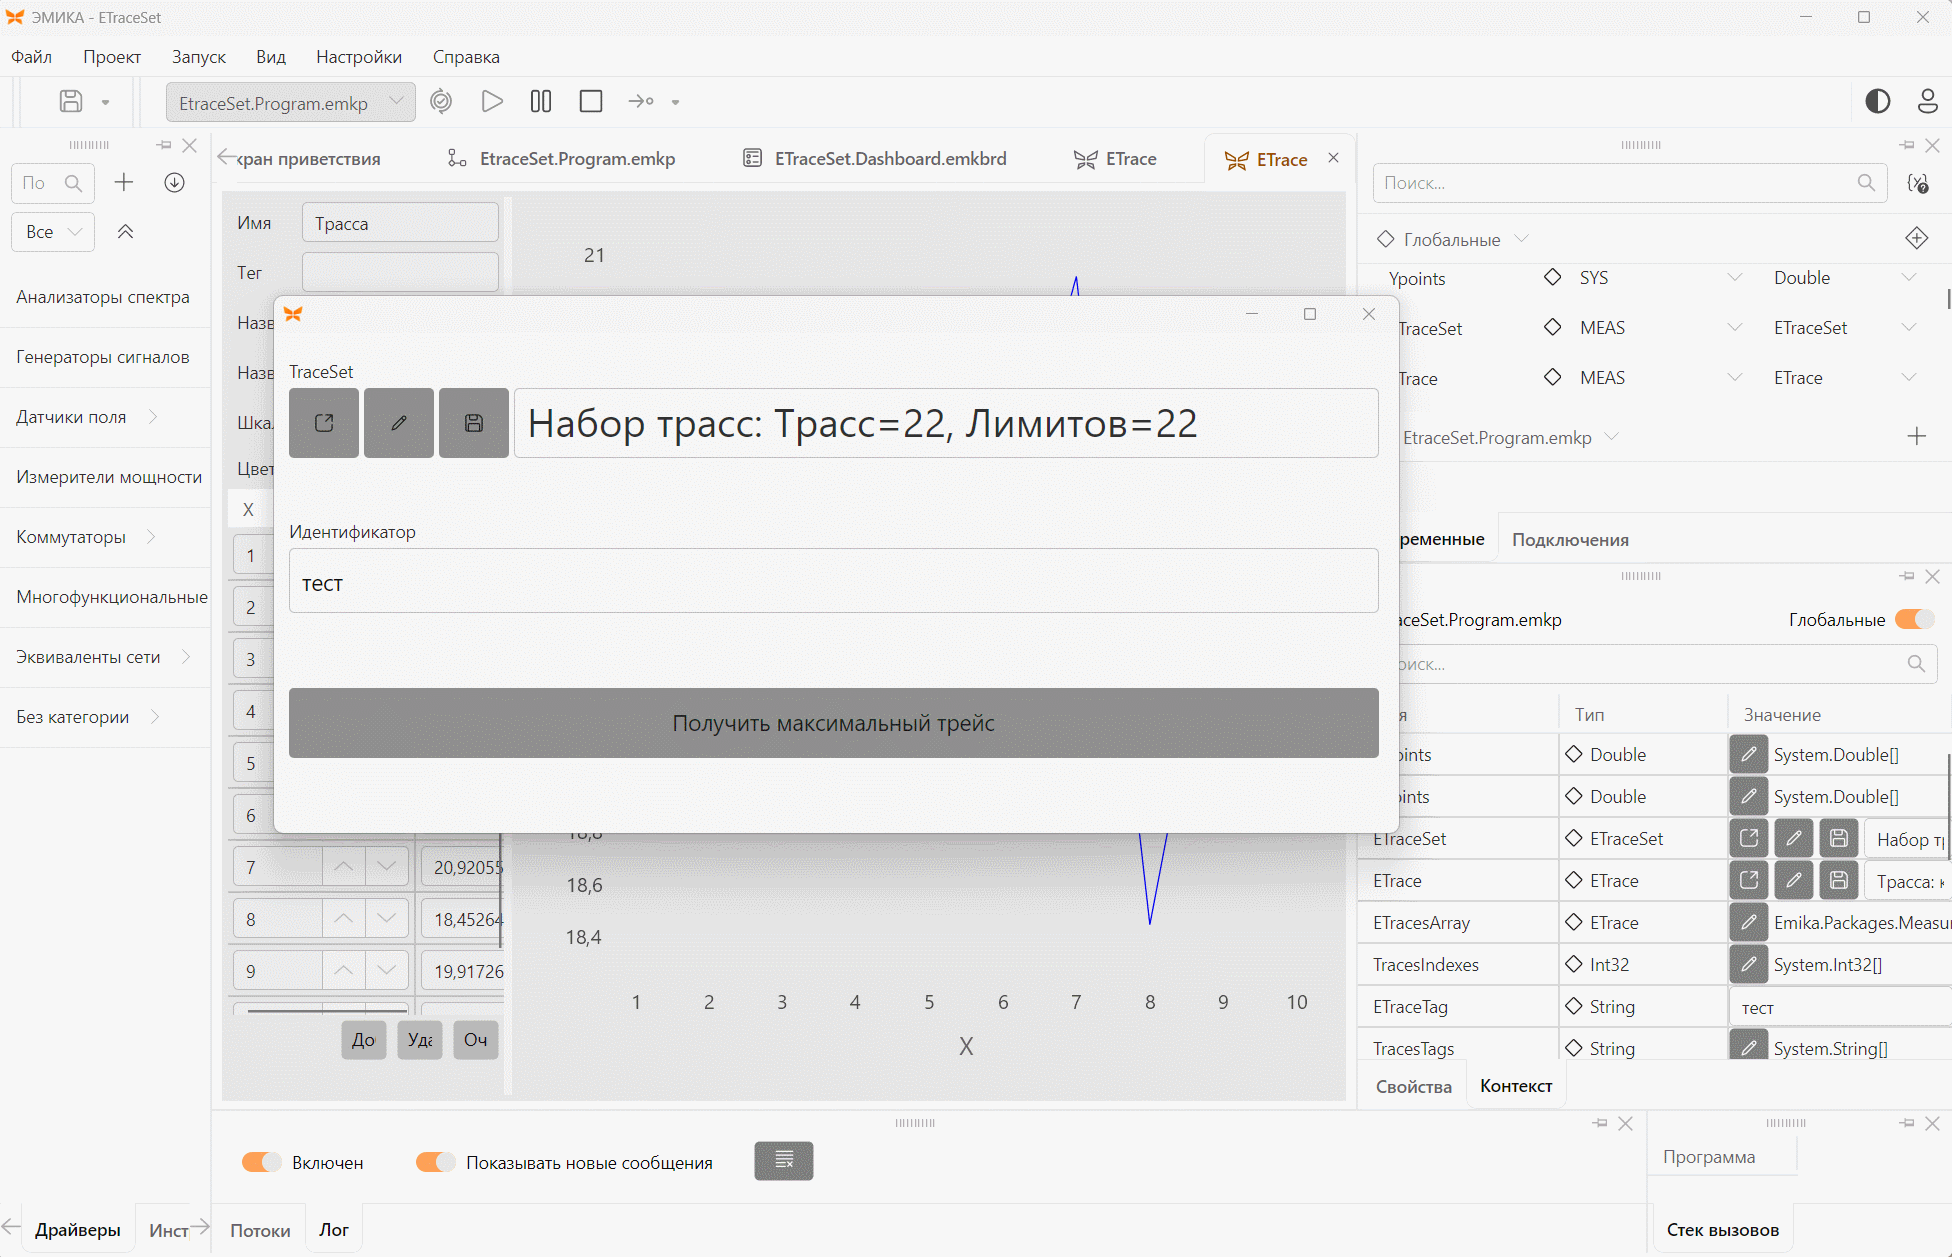Open the Запуск menu

pyautogui.click(x=198, y=57)
